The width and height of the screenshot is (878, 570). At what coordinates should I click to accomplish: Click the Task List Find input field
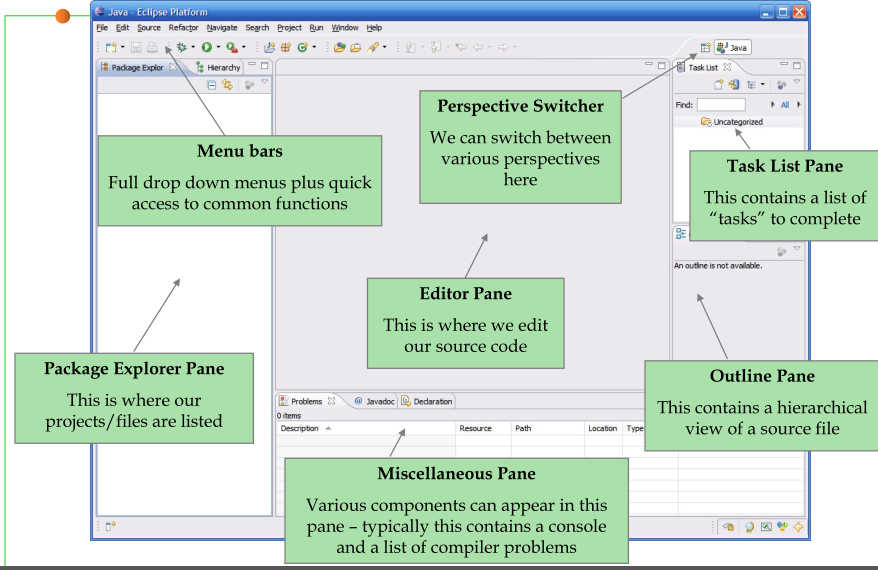pyautogui.click(x=721, y=105)
